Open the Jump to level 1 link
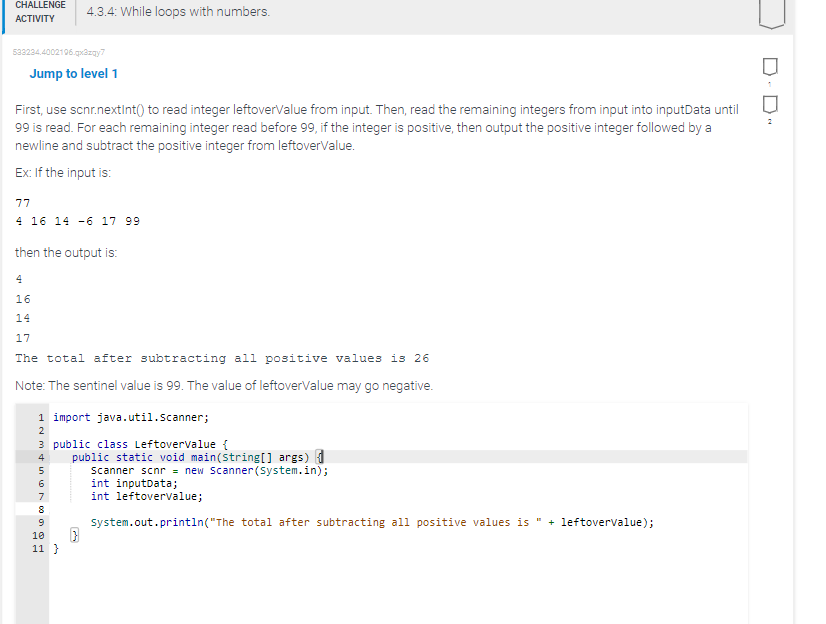The height and width of the screenshot is (624, 826). pyautogui.click(x=73, y=73)
